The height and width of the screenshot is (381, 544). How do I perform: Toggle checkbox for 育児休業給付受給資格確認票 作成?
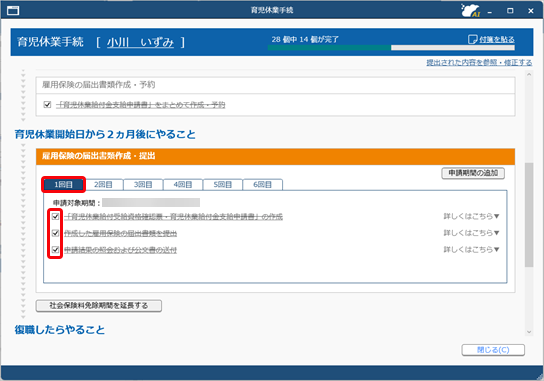pos(56,217)
